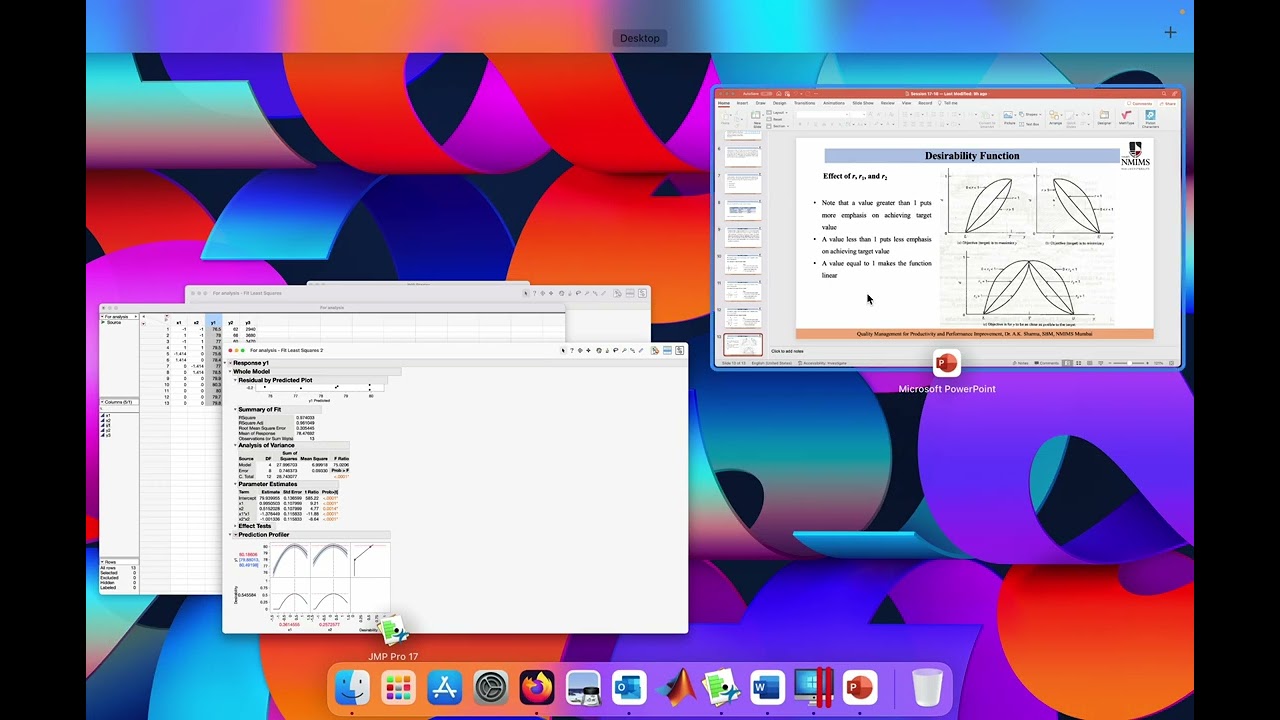1280x720 pixels.
Task: Add a new desktop with plus button
Action: [1170, 32]
